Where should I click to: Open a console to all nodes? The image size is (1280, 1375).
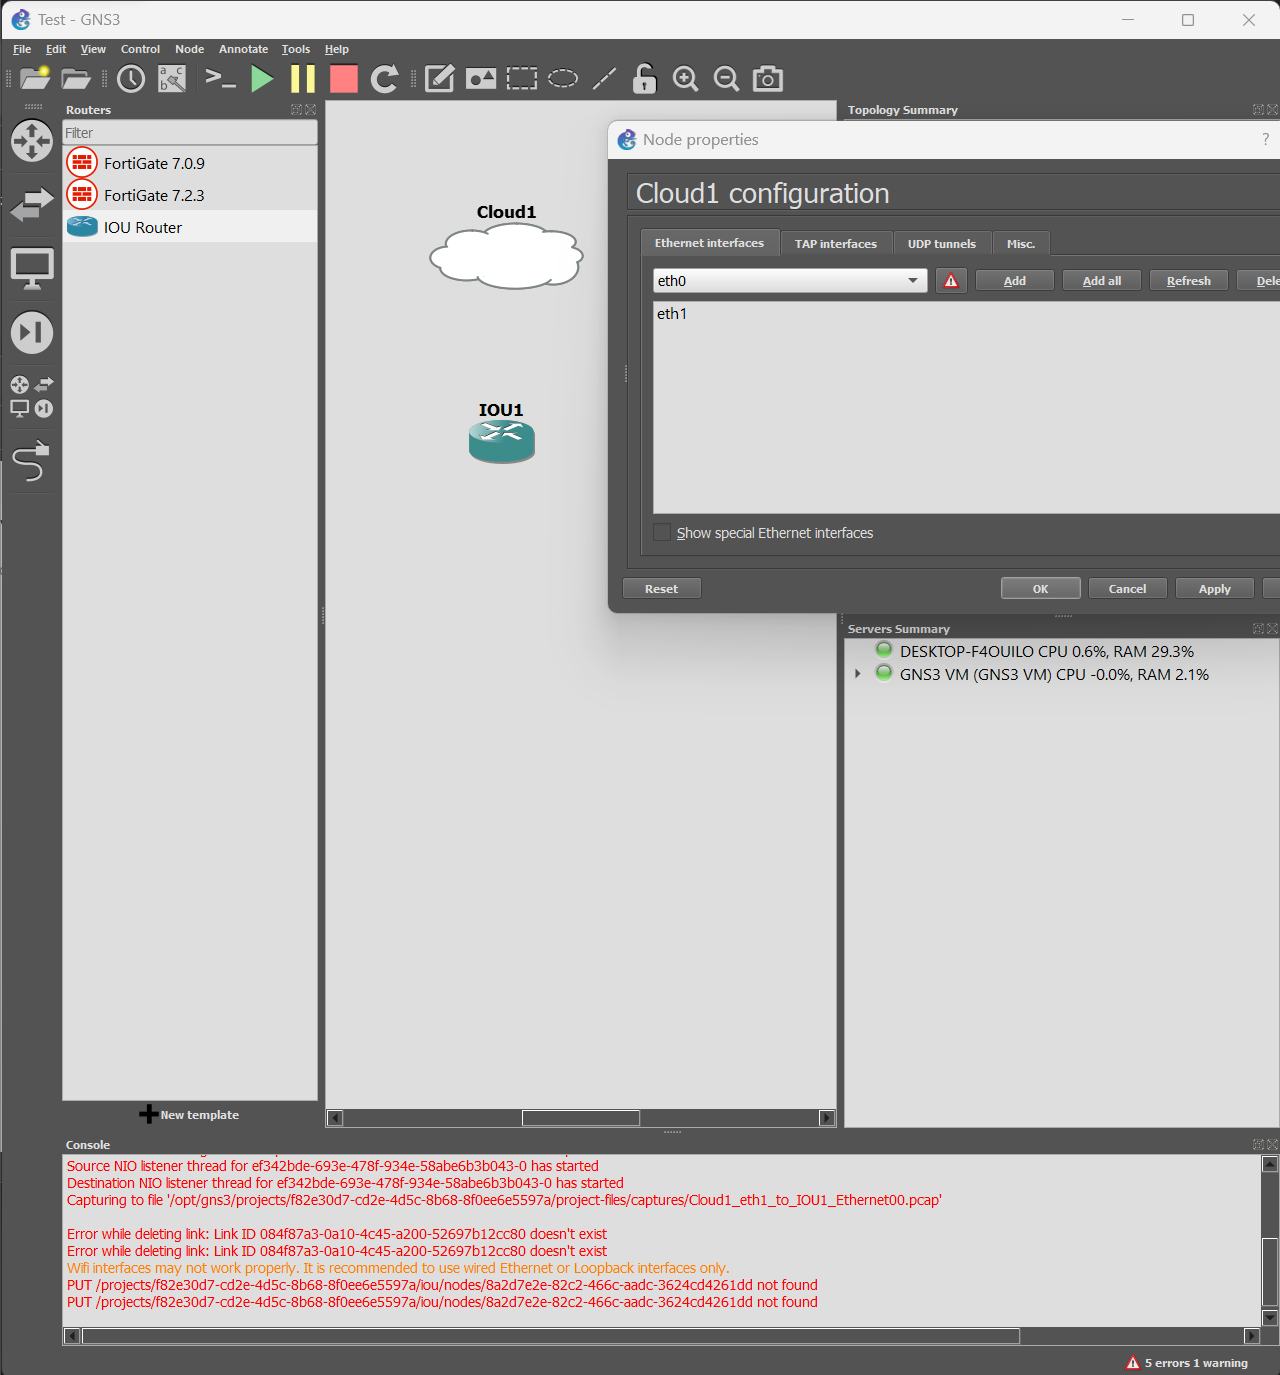[x=221, y=78]
